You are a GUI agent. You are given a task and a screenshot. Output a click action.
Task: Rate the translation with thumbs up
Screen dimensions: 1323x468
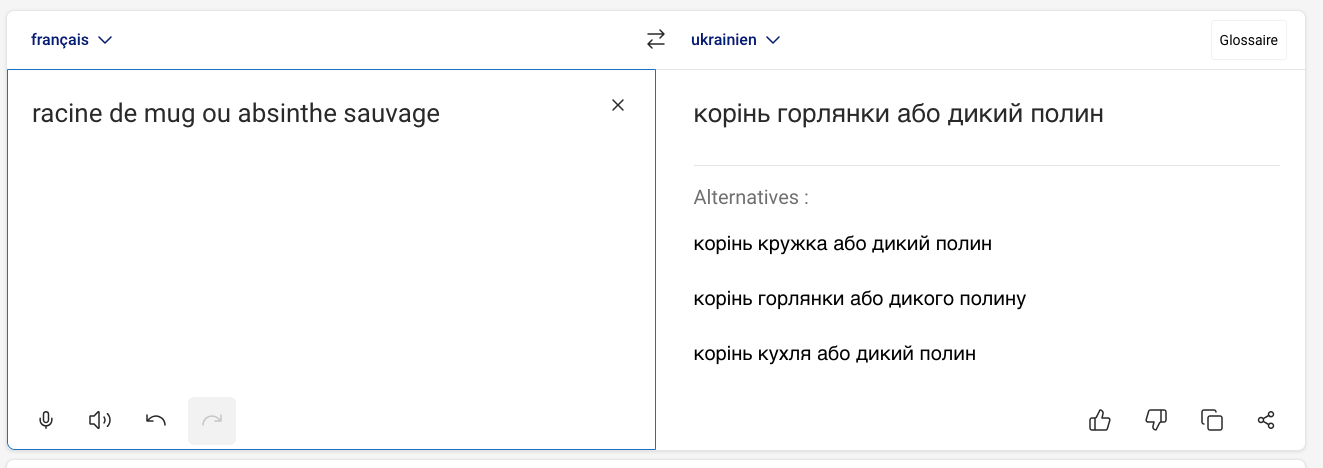(x=1100, y=420)
